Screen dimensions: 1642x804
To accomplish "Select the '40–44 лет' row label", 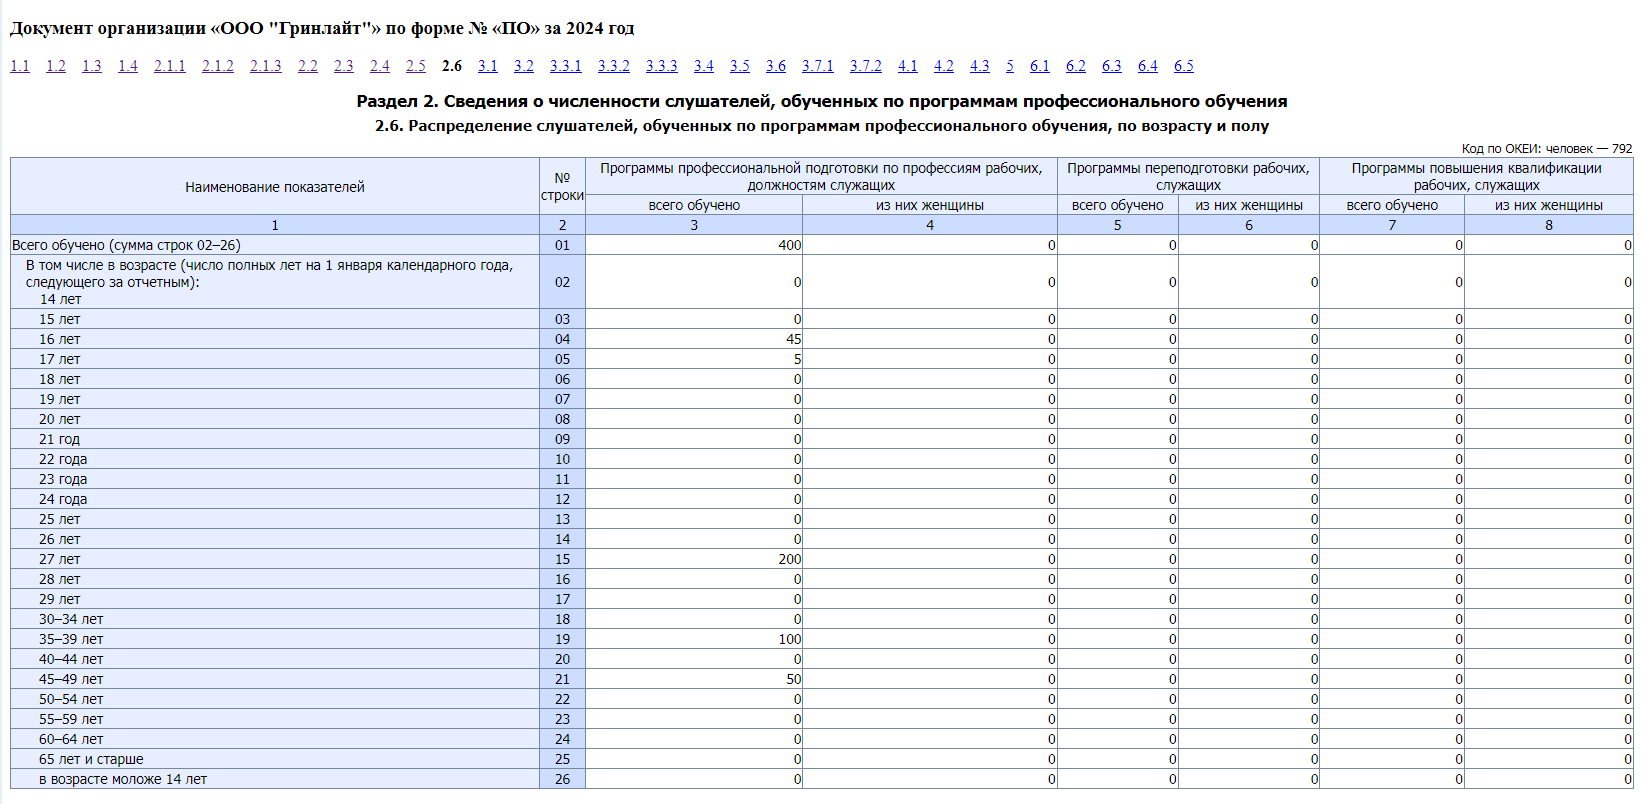I will pos(71,659).
